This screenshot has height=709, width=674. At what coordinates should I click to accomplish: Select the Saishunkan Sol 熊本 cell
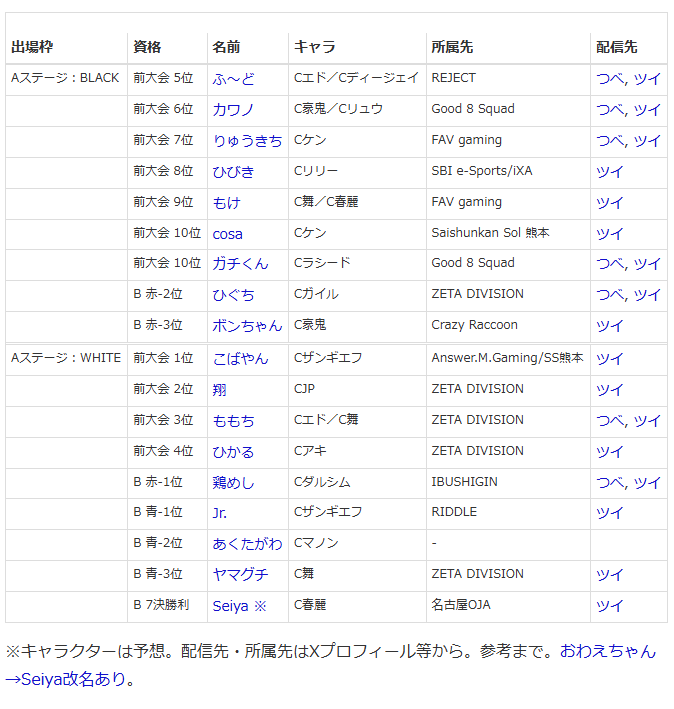pos(508,233)
